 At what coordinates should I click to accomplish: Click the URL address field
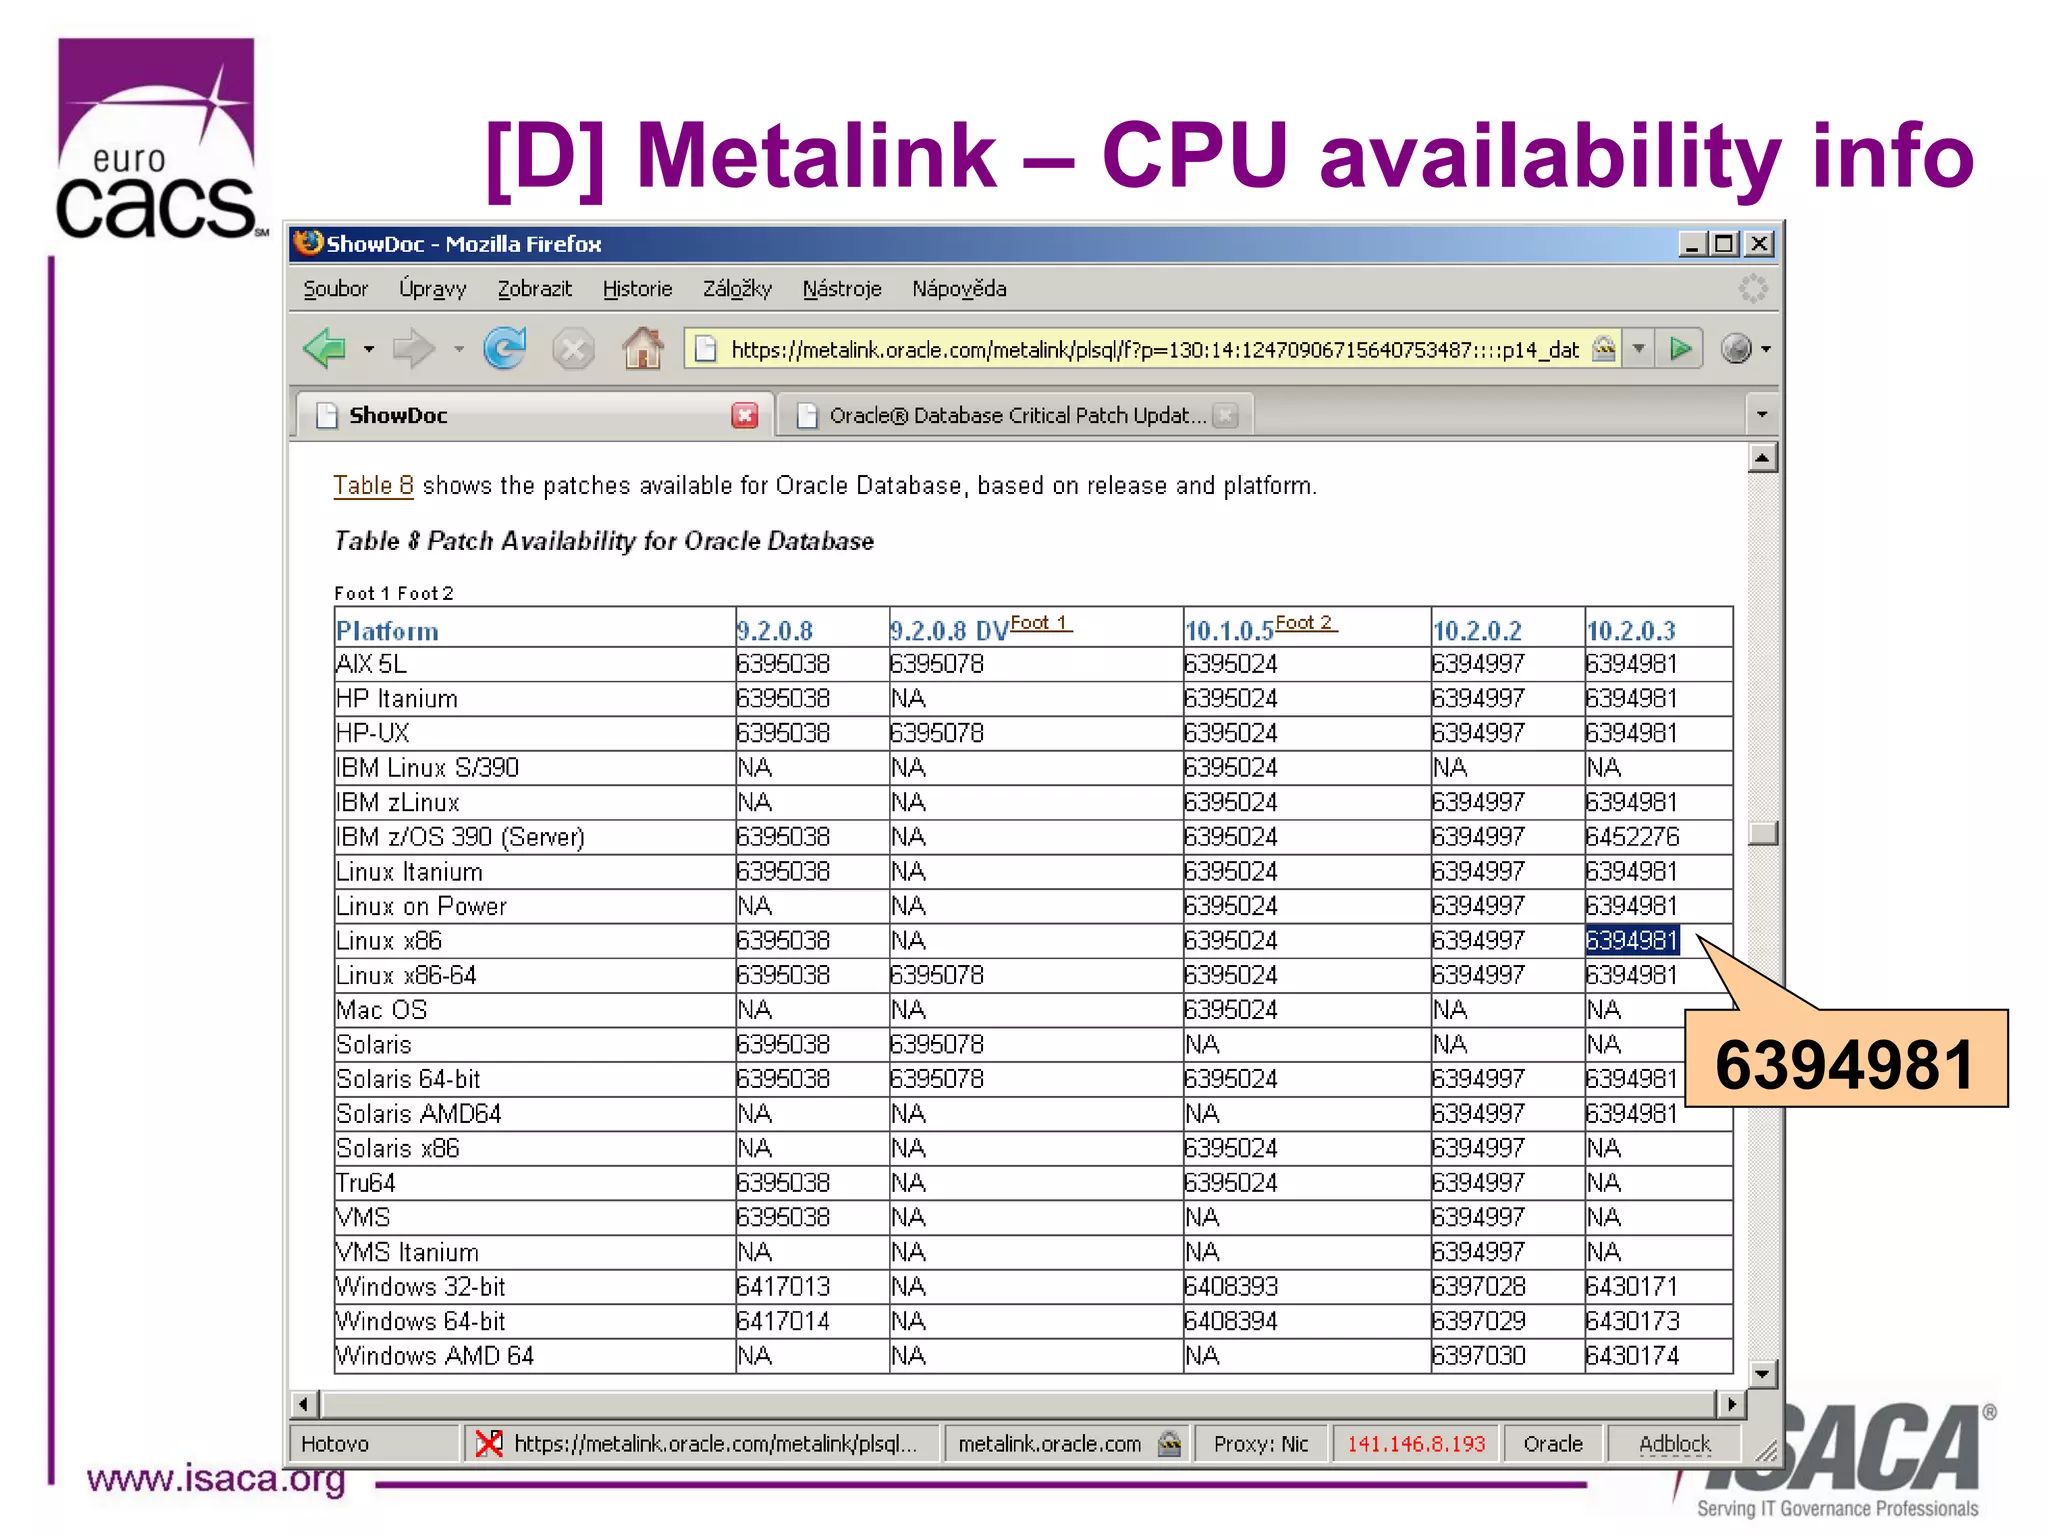tap(1154, 349)
